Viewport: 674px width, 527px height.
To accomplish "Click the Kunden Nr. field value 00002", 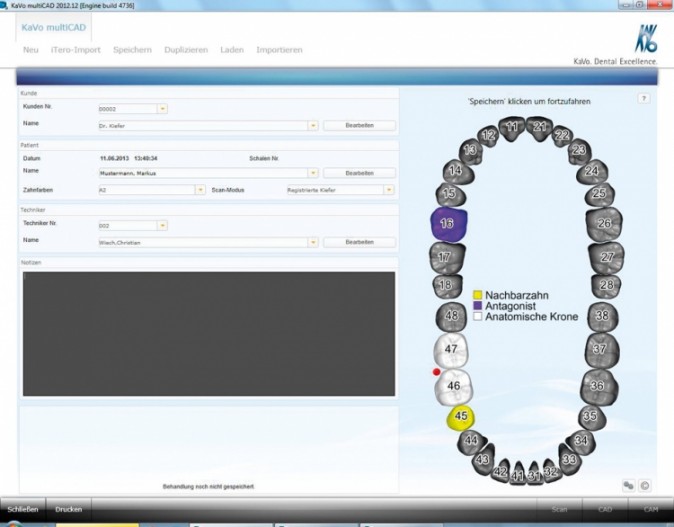I will coord(128,109).
